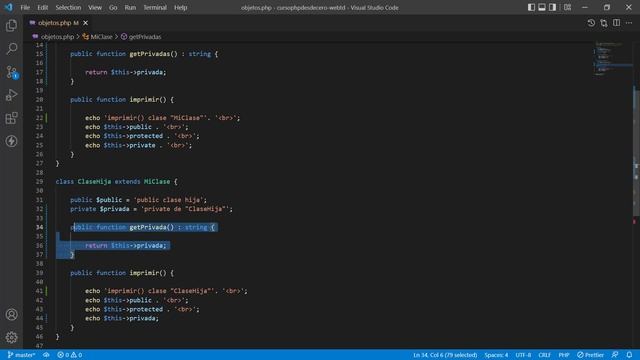This screenshot has height=360, width=640.
Task: Change line ending via CRLF
Action: click(x=544, y=355)
